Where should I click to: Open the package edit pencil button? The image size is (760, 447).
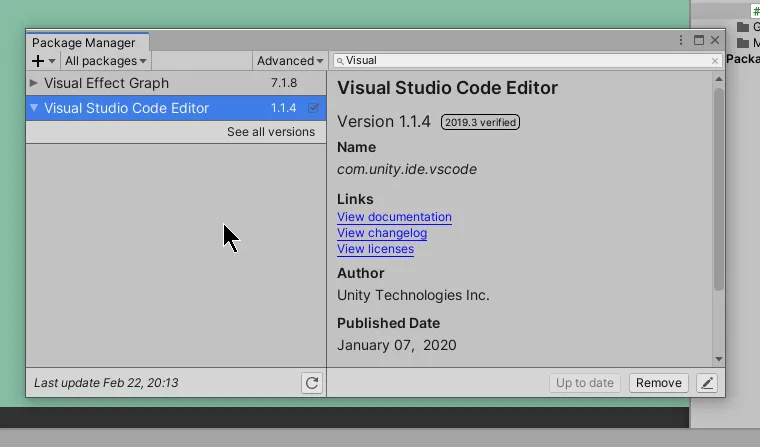coord(707,383)
